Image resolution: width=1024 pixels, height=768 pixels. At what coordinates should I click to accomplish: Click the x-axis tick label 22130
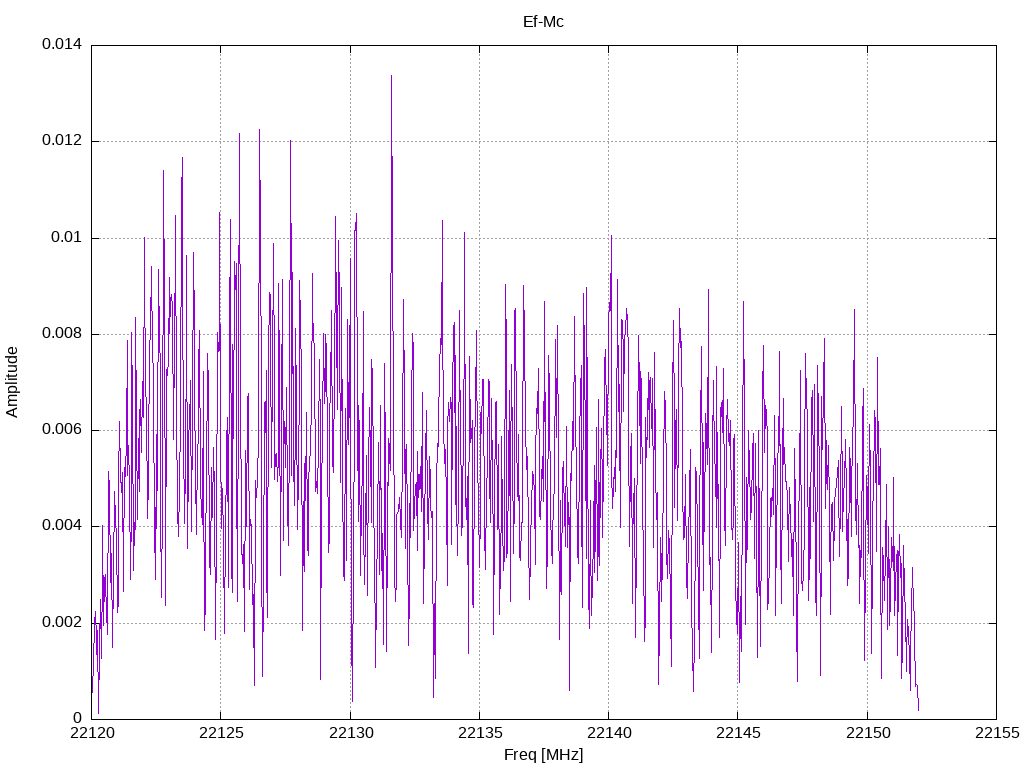tap(351, 733)
